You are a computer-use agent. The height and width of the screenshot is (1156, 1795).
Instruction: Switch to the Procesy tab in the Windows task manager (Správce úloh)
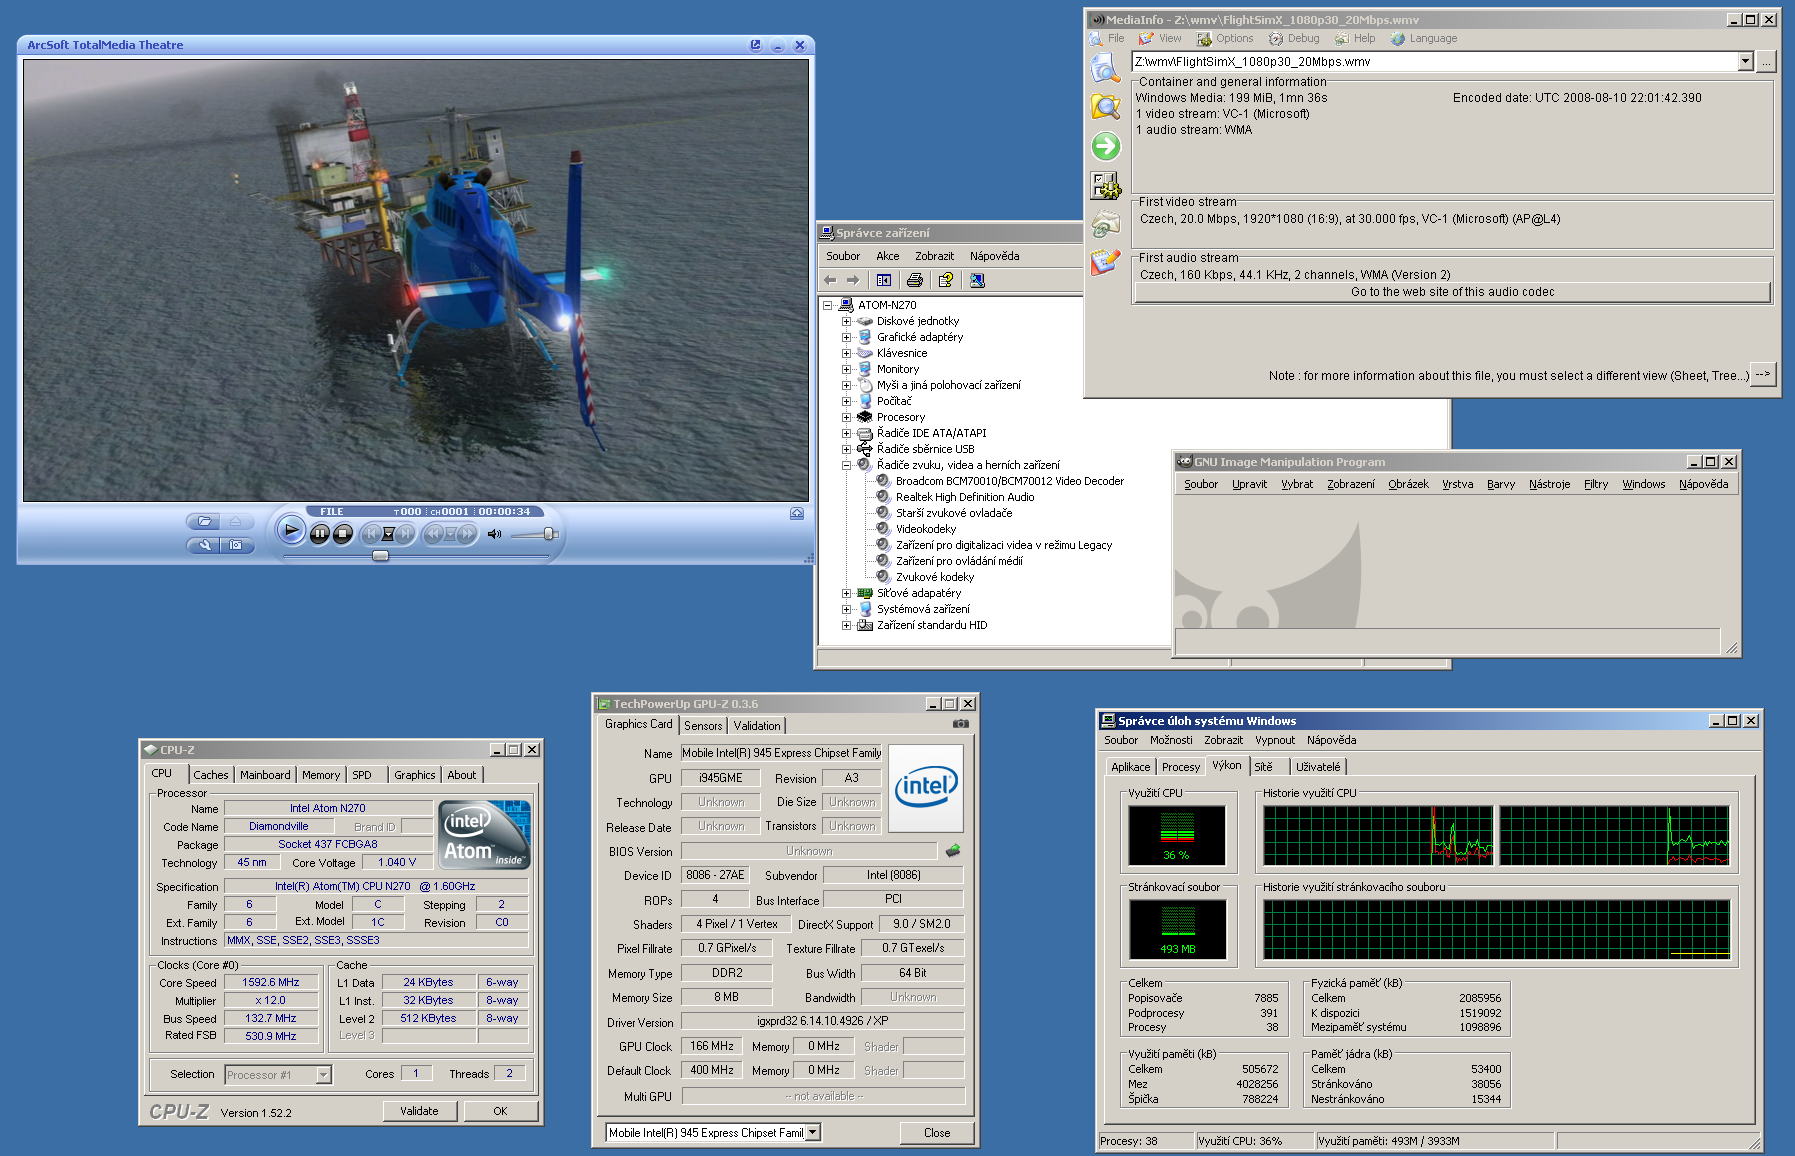tap(1181, 767)
